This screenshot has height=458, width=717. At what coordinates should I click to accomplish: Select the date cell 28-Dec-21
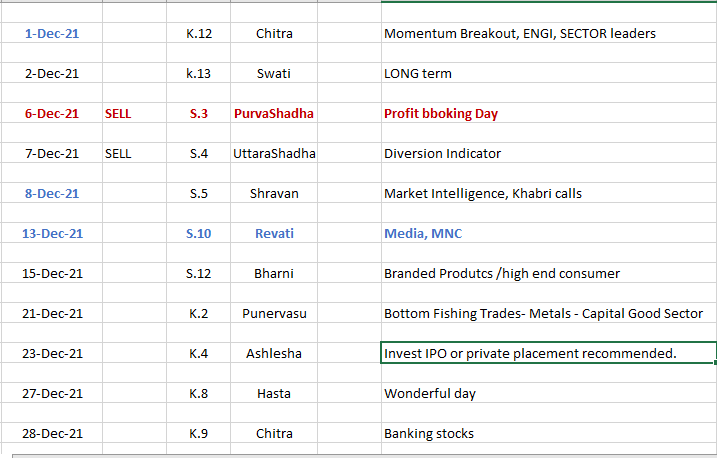coord(52,433)
